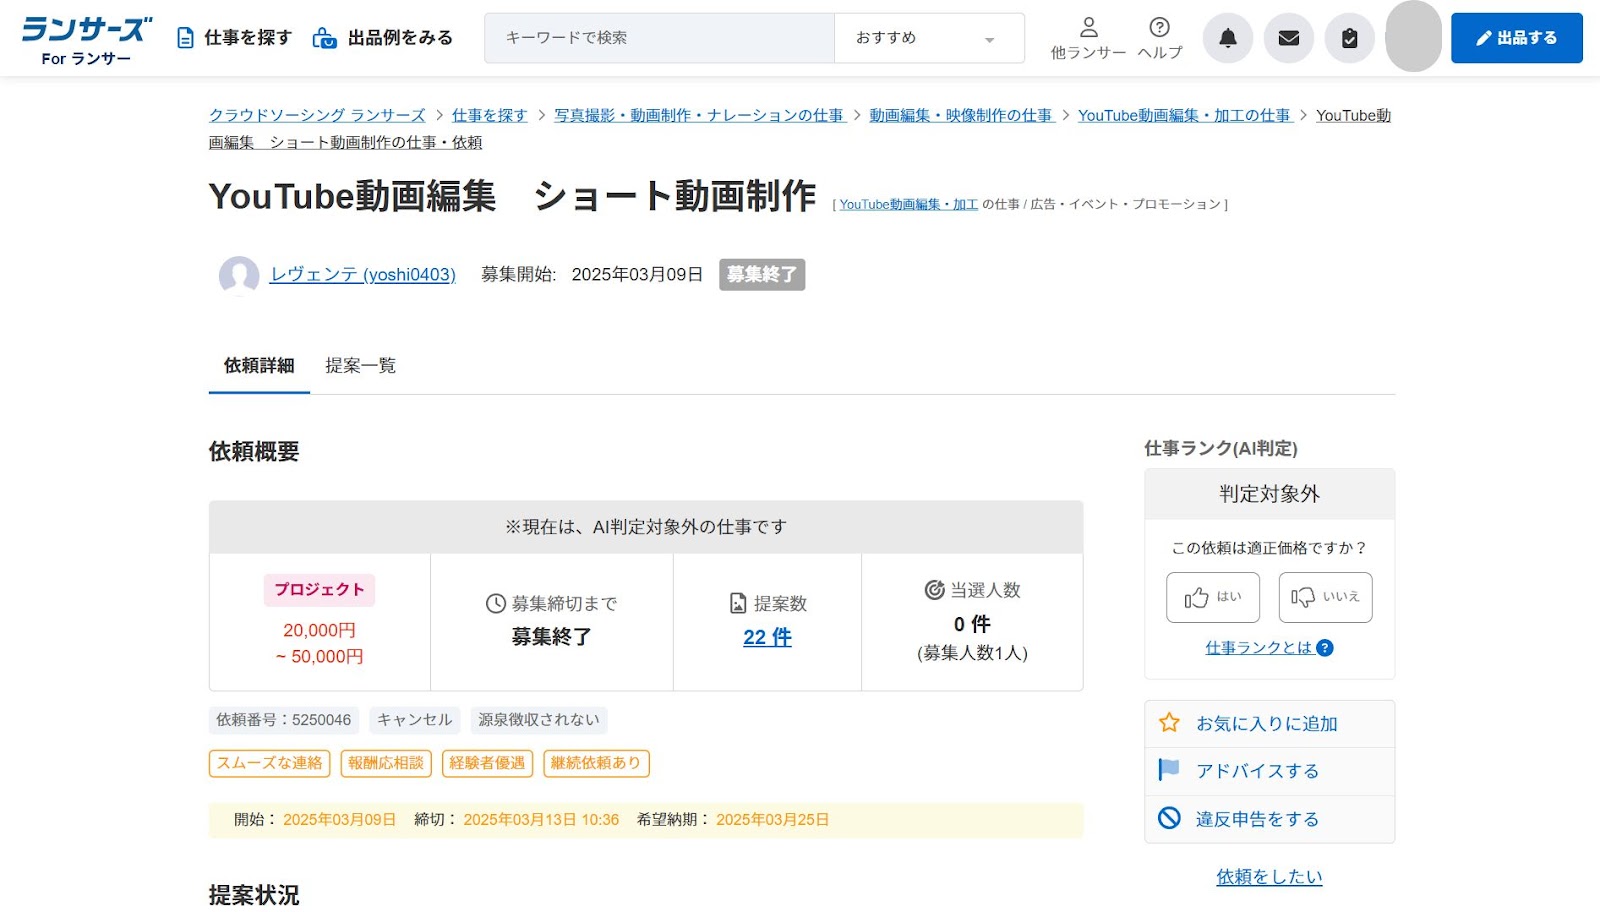Screen dimensions: 1600x912
Task: Open 仕事を探す in the header
Action: click(234, 38)
